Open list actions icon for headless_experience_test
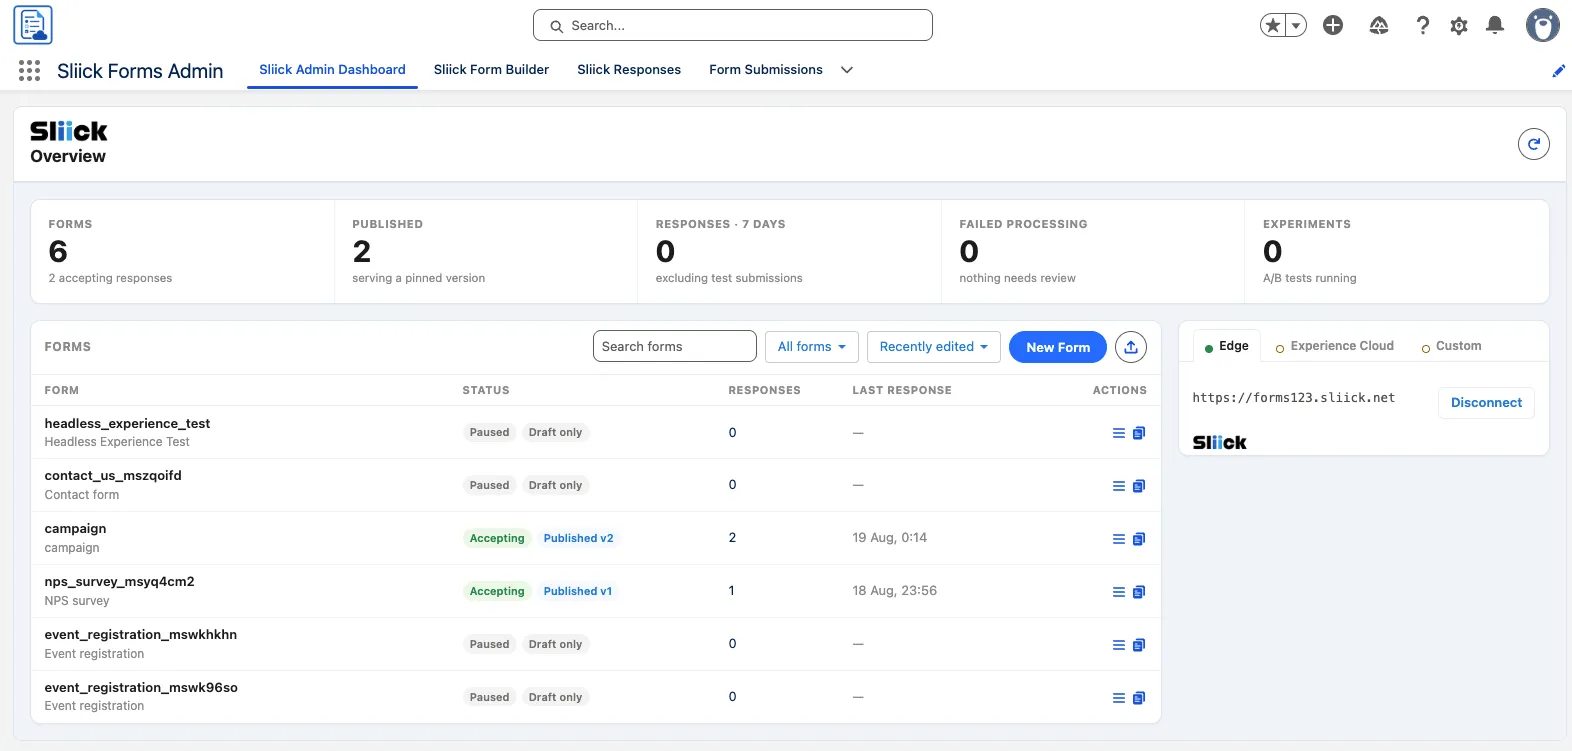 click(1119, 433)
